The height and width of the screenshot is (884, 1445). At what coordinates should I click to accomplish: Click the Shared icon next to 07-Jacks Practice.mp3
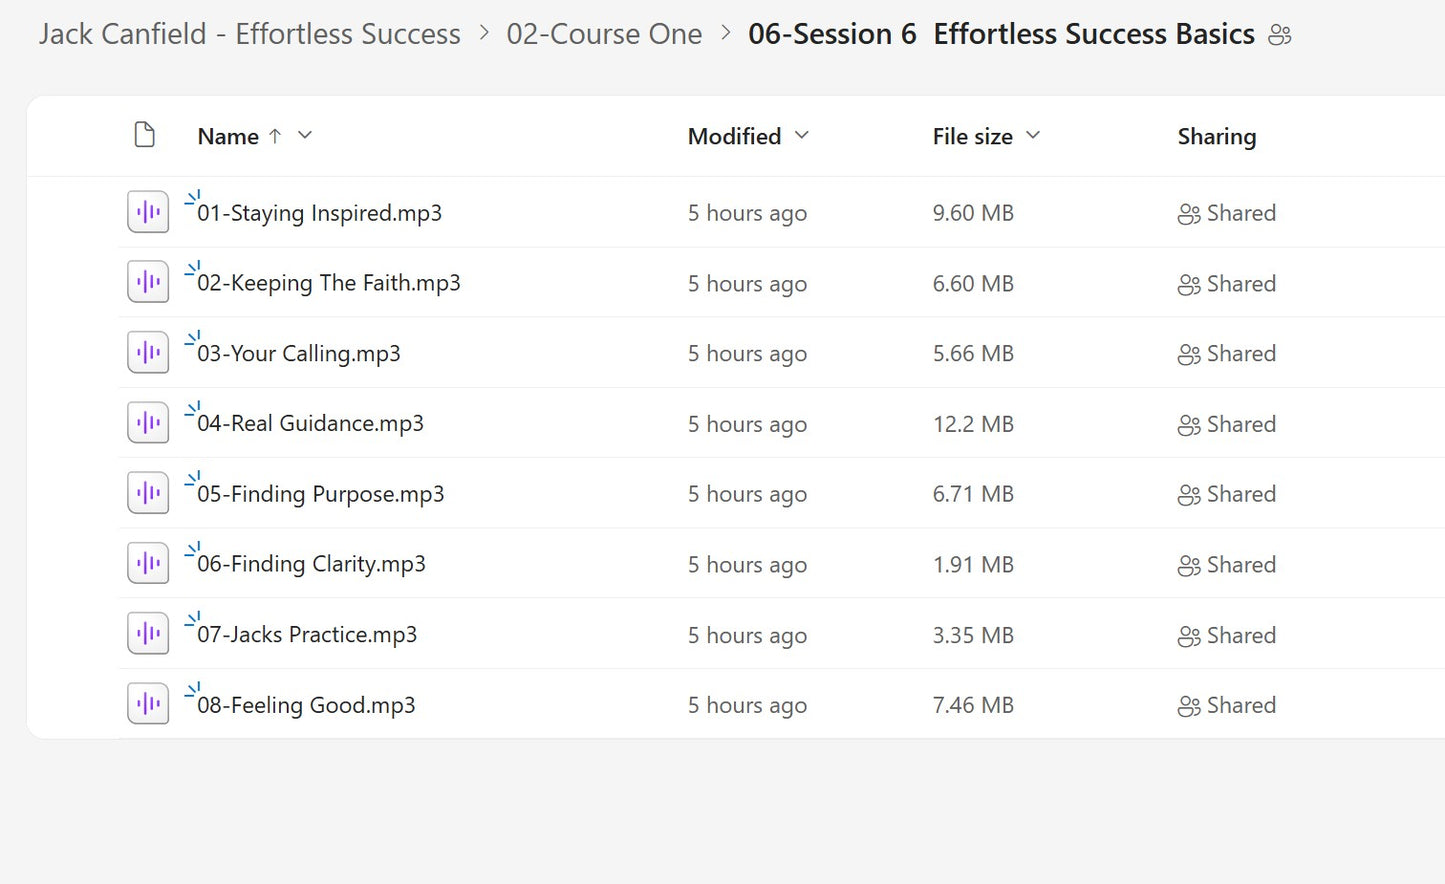1188,635
